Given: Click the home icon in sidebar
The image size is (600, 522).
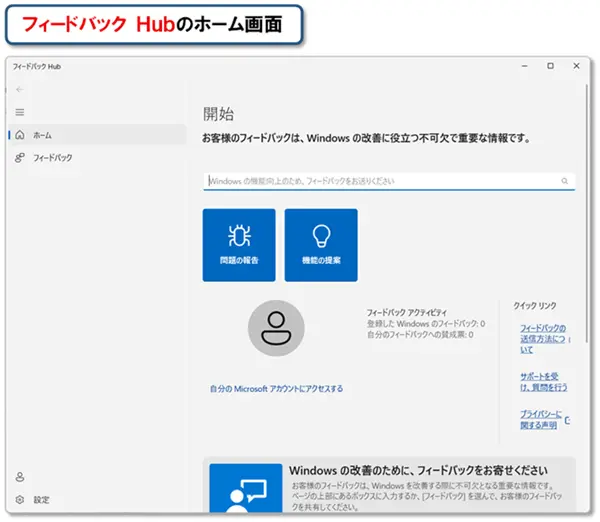Looking at the screenshot, I should pyautogui.click(x=20, y=135).
